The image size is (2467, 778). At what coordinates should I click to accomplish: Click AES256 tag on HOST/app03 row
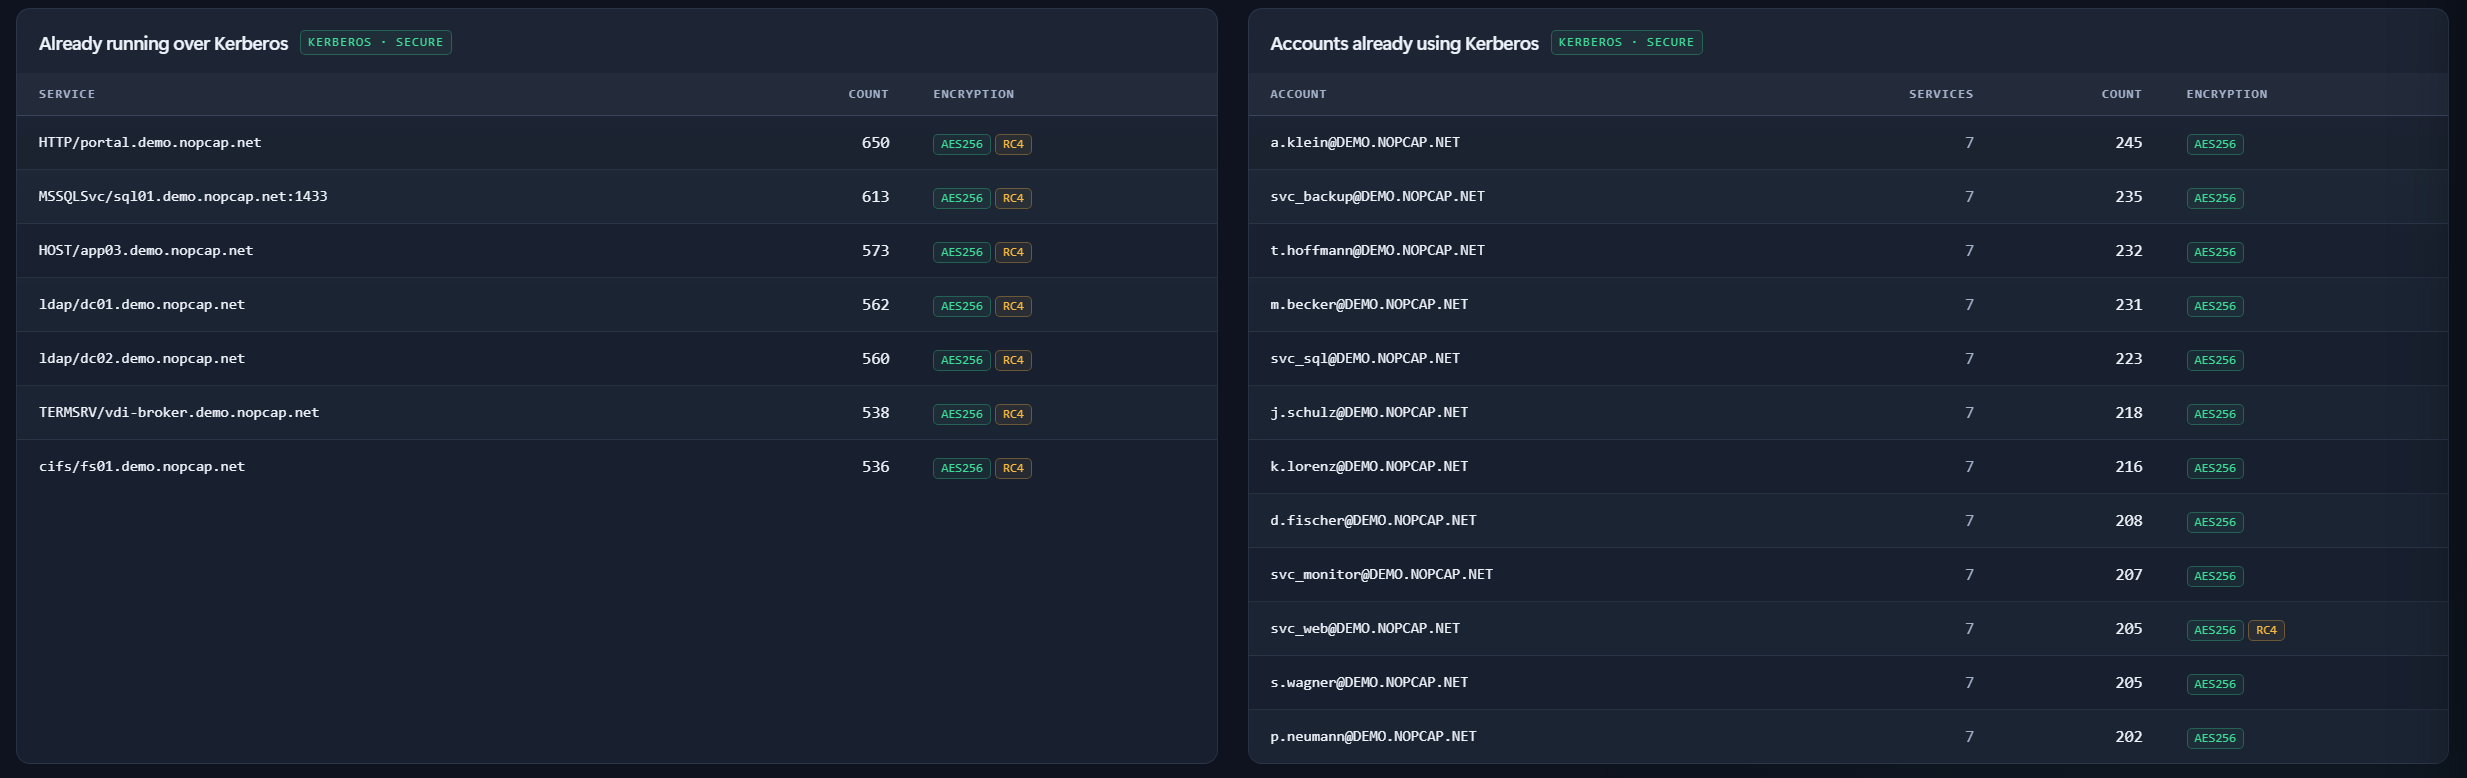pyautogui.click(x=962, y=252)
